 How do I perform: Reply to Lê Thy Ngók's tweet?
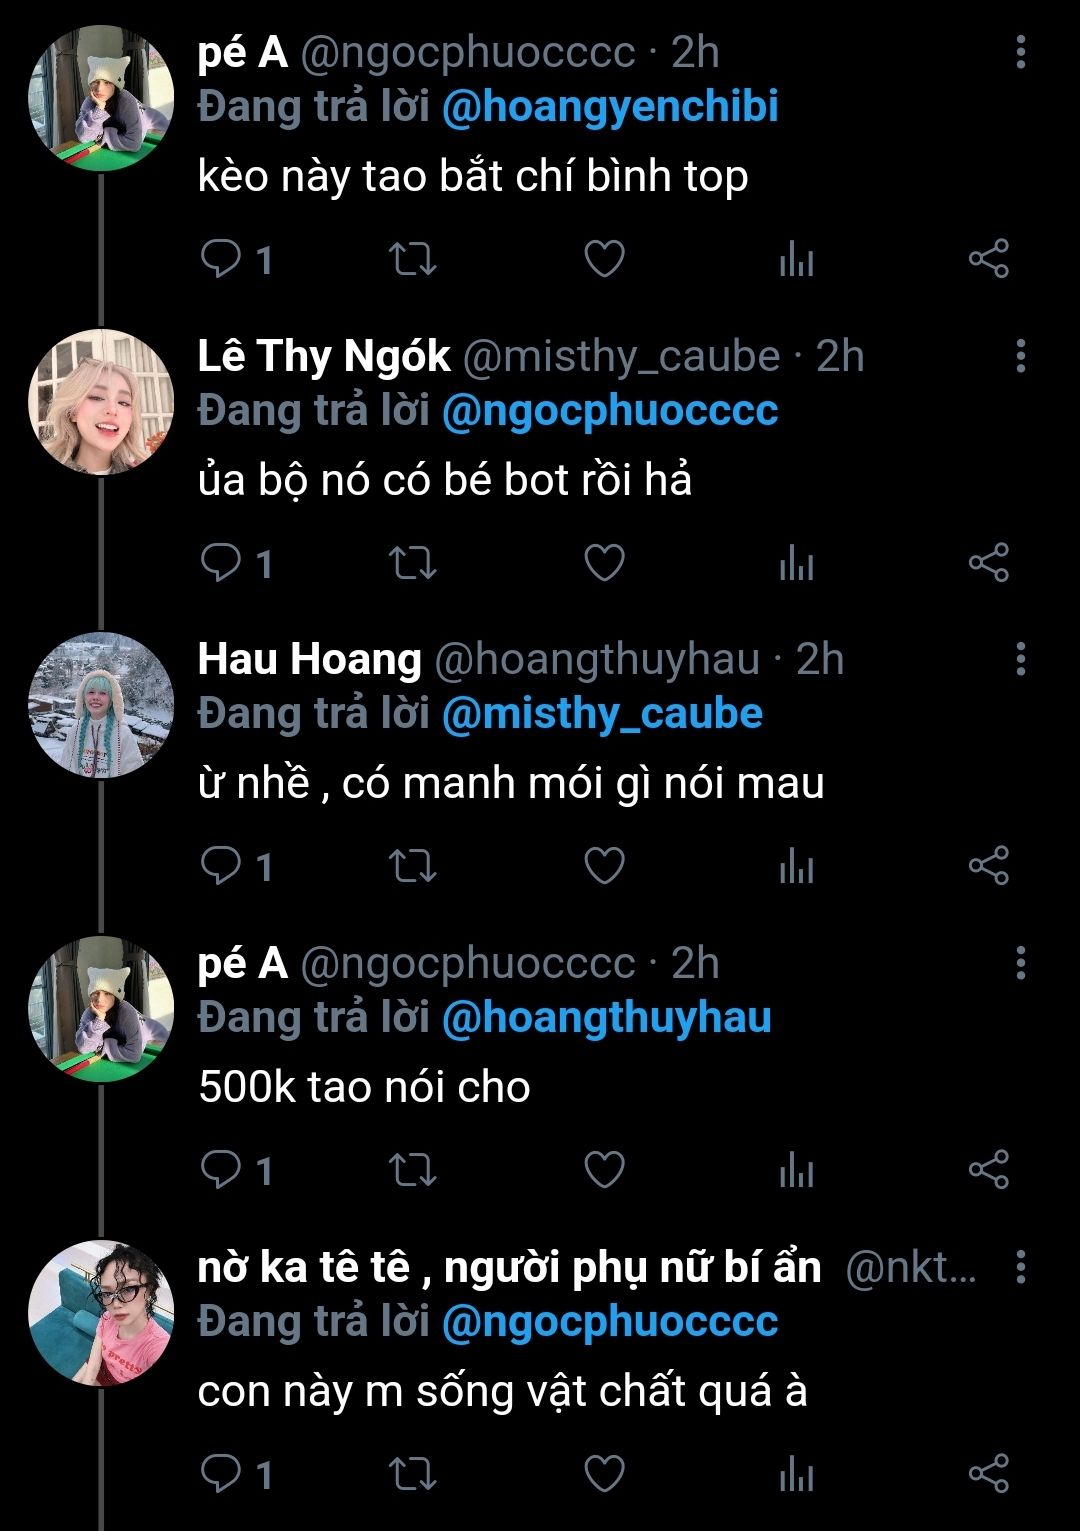click(221, 564)
